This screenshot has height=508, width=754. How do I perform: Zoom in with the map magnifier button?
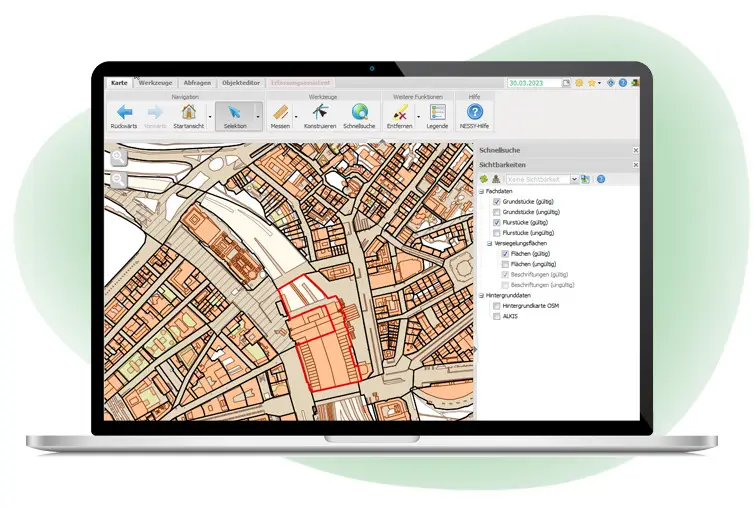[x=119, y=158]
